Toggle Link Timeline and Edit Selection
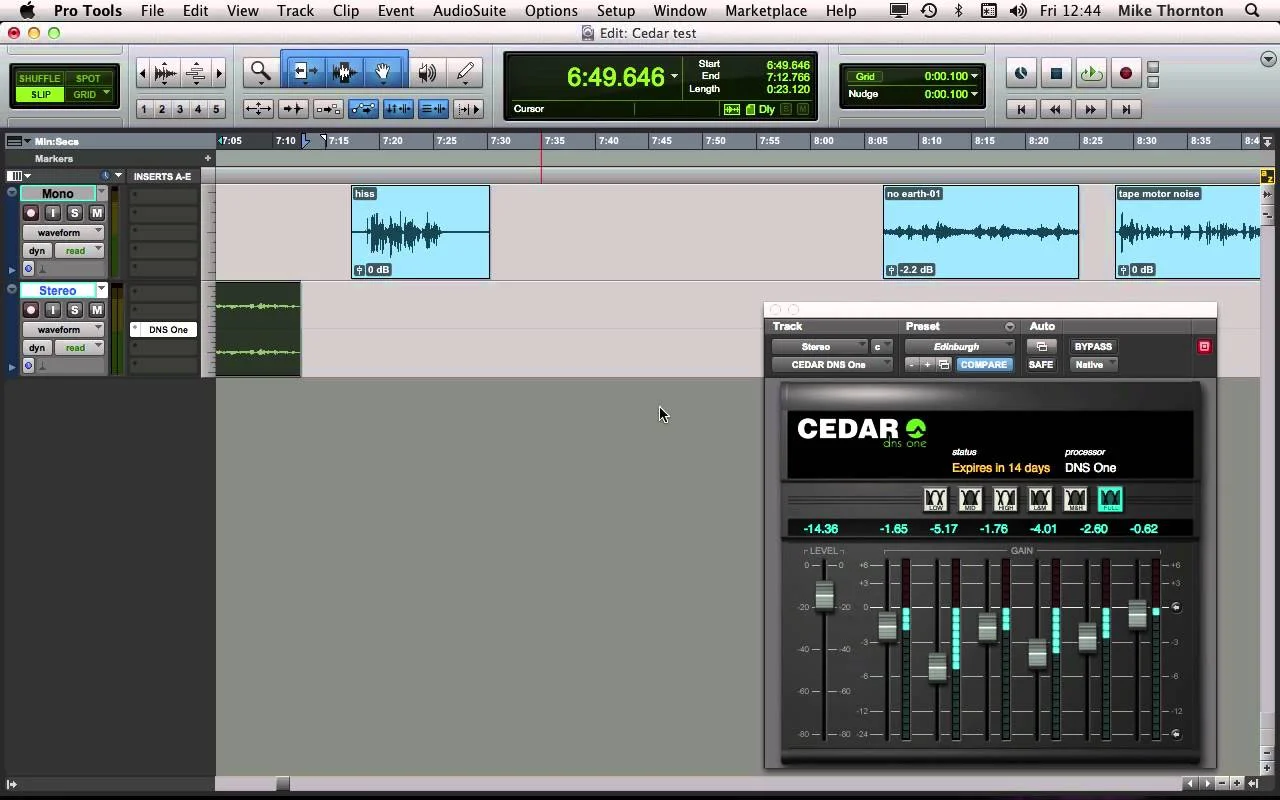This screenshot has width=1280, height=800. click(398, 109)
